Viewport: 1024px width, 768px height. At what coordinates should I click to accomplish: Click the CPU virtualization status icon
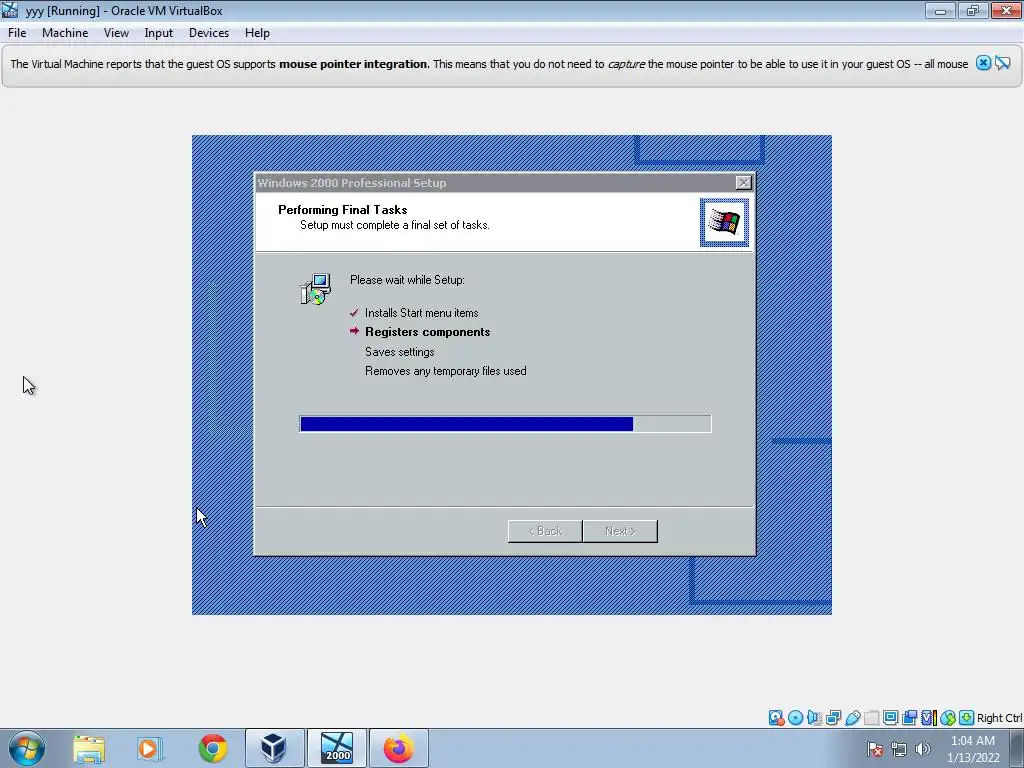[929, 718]
